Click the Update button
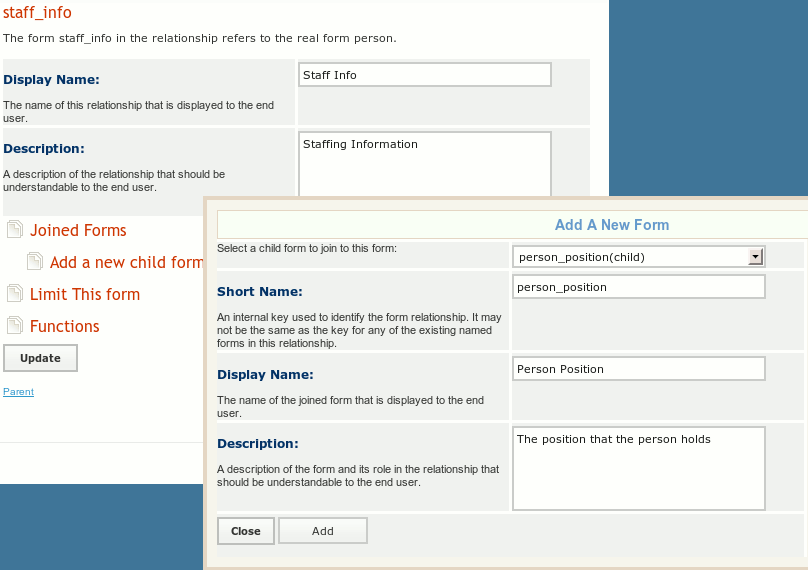This screenshot has height=570, width=808. (40, 358)
